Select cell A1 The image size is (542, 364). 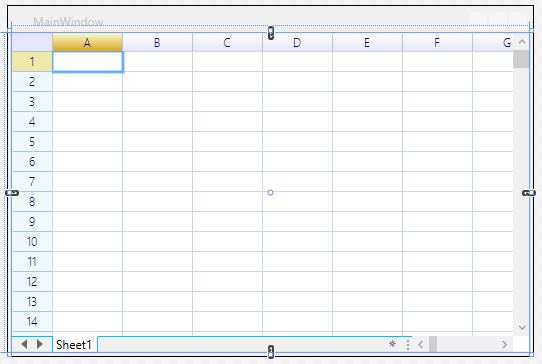88,62
